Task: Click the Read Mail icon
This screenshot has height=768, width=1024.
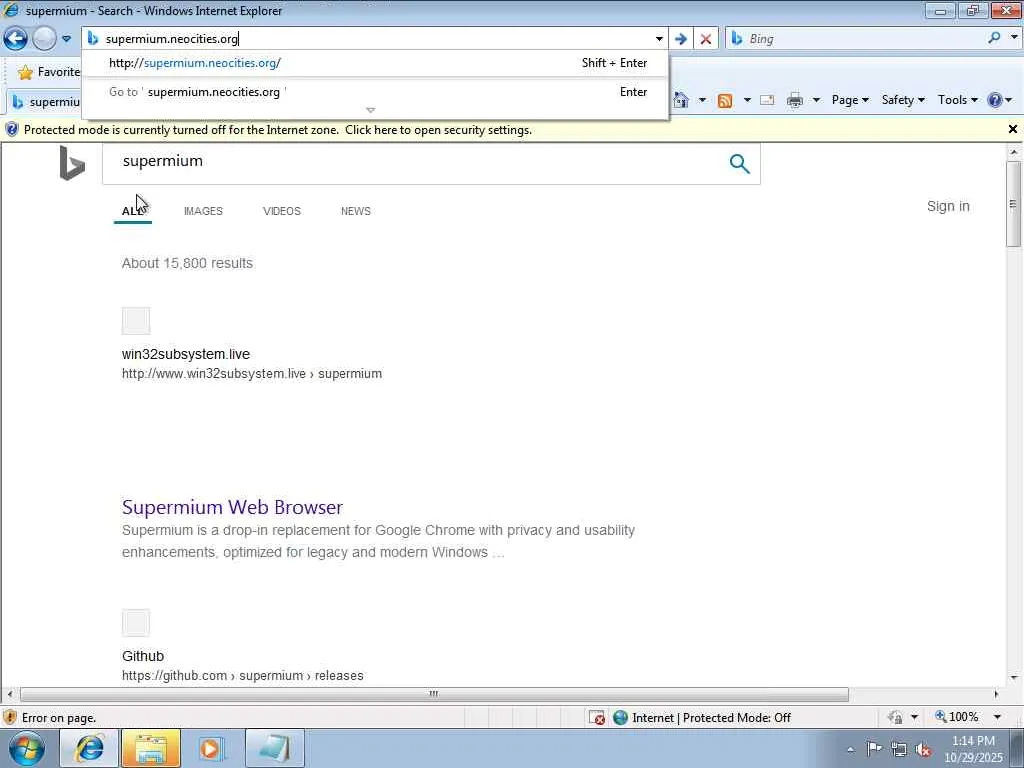Action: 767,100
